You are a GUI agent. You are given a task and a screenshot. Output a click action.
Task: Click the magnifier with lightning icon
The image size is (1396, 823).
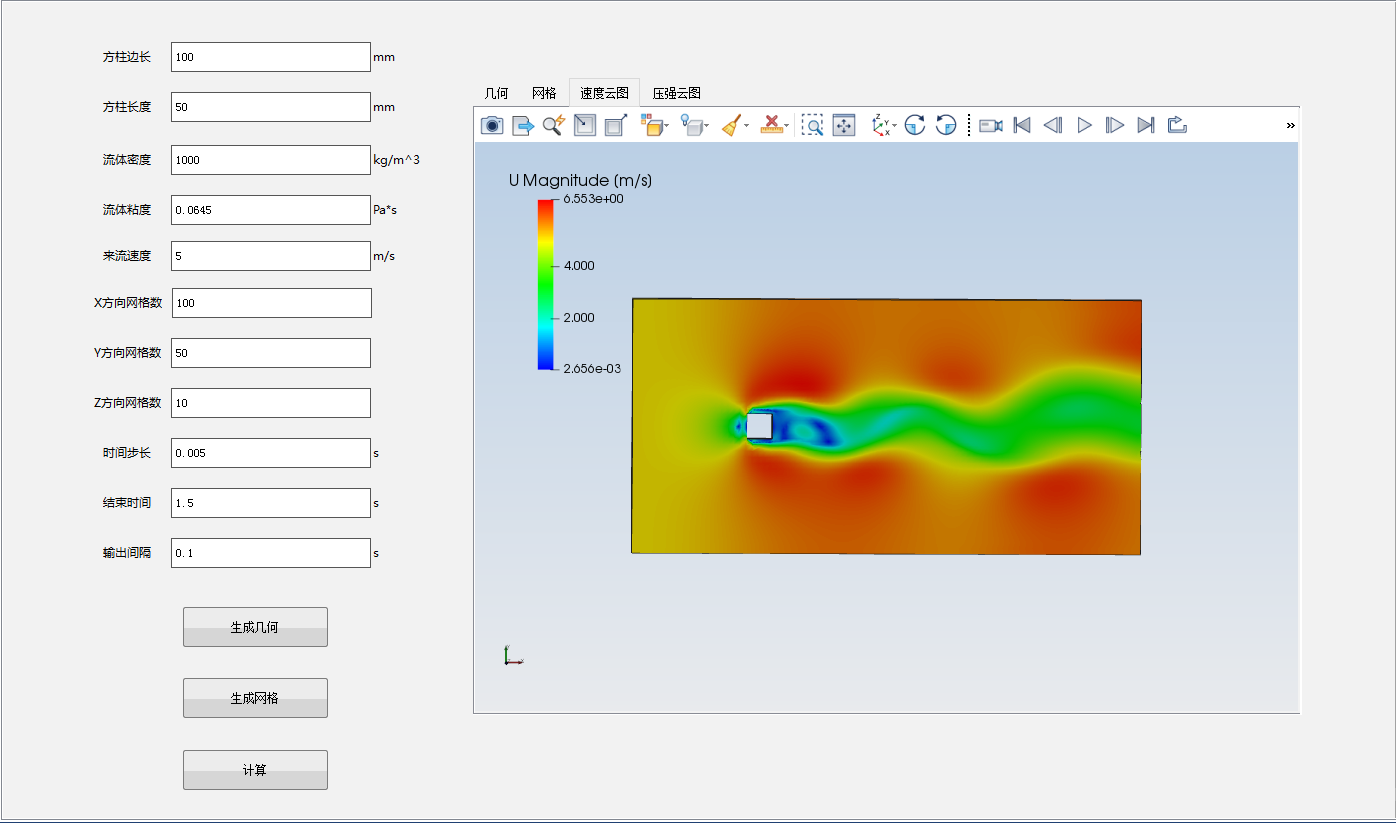[x=553, y=125]
